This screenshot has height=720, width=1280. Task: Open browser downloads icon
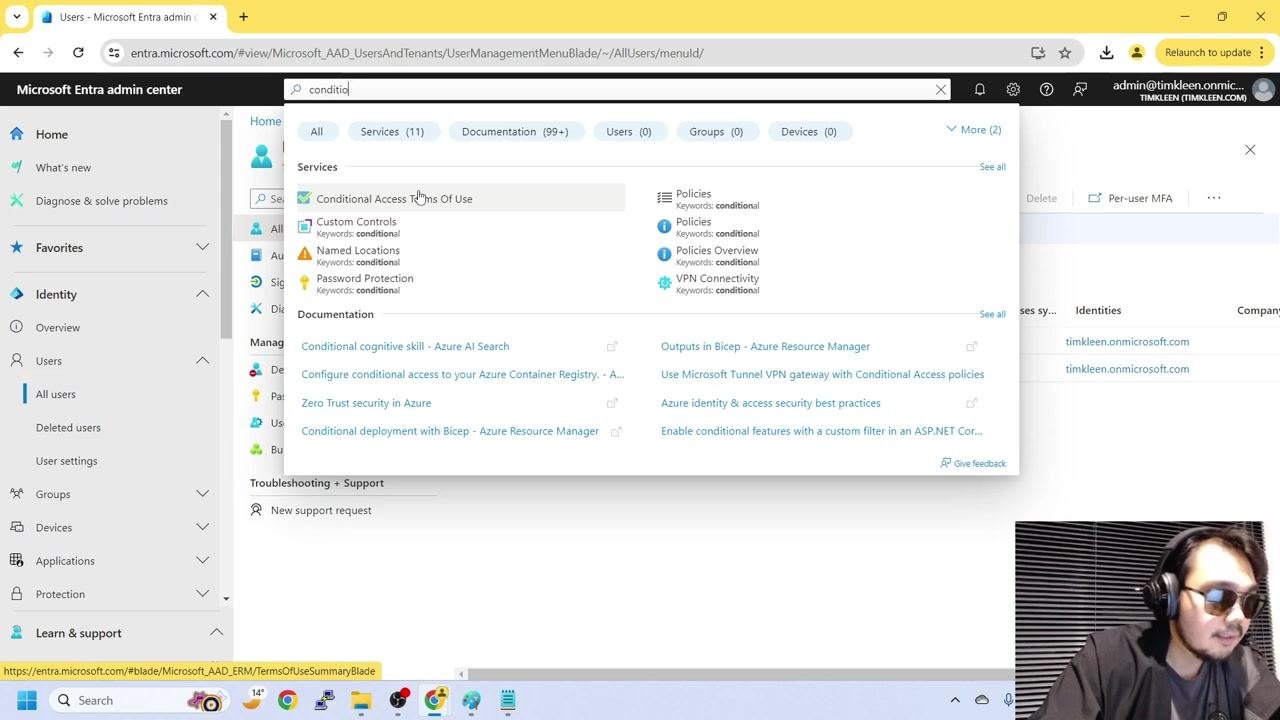pos(1106,53)
